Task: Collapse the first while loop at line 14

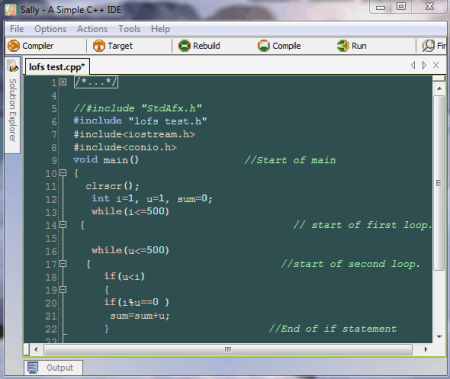Action: (x=63, y=225)
